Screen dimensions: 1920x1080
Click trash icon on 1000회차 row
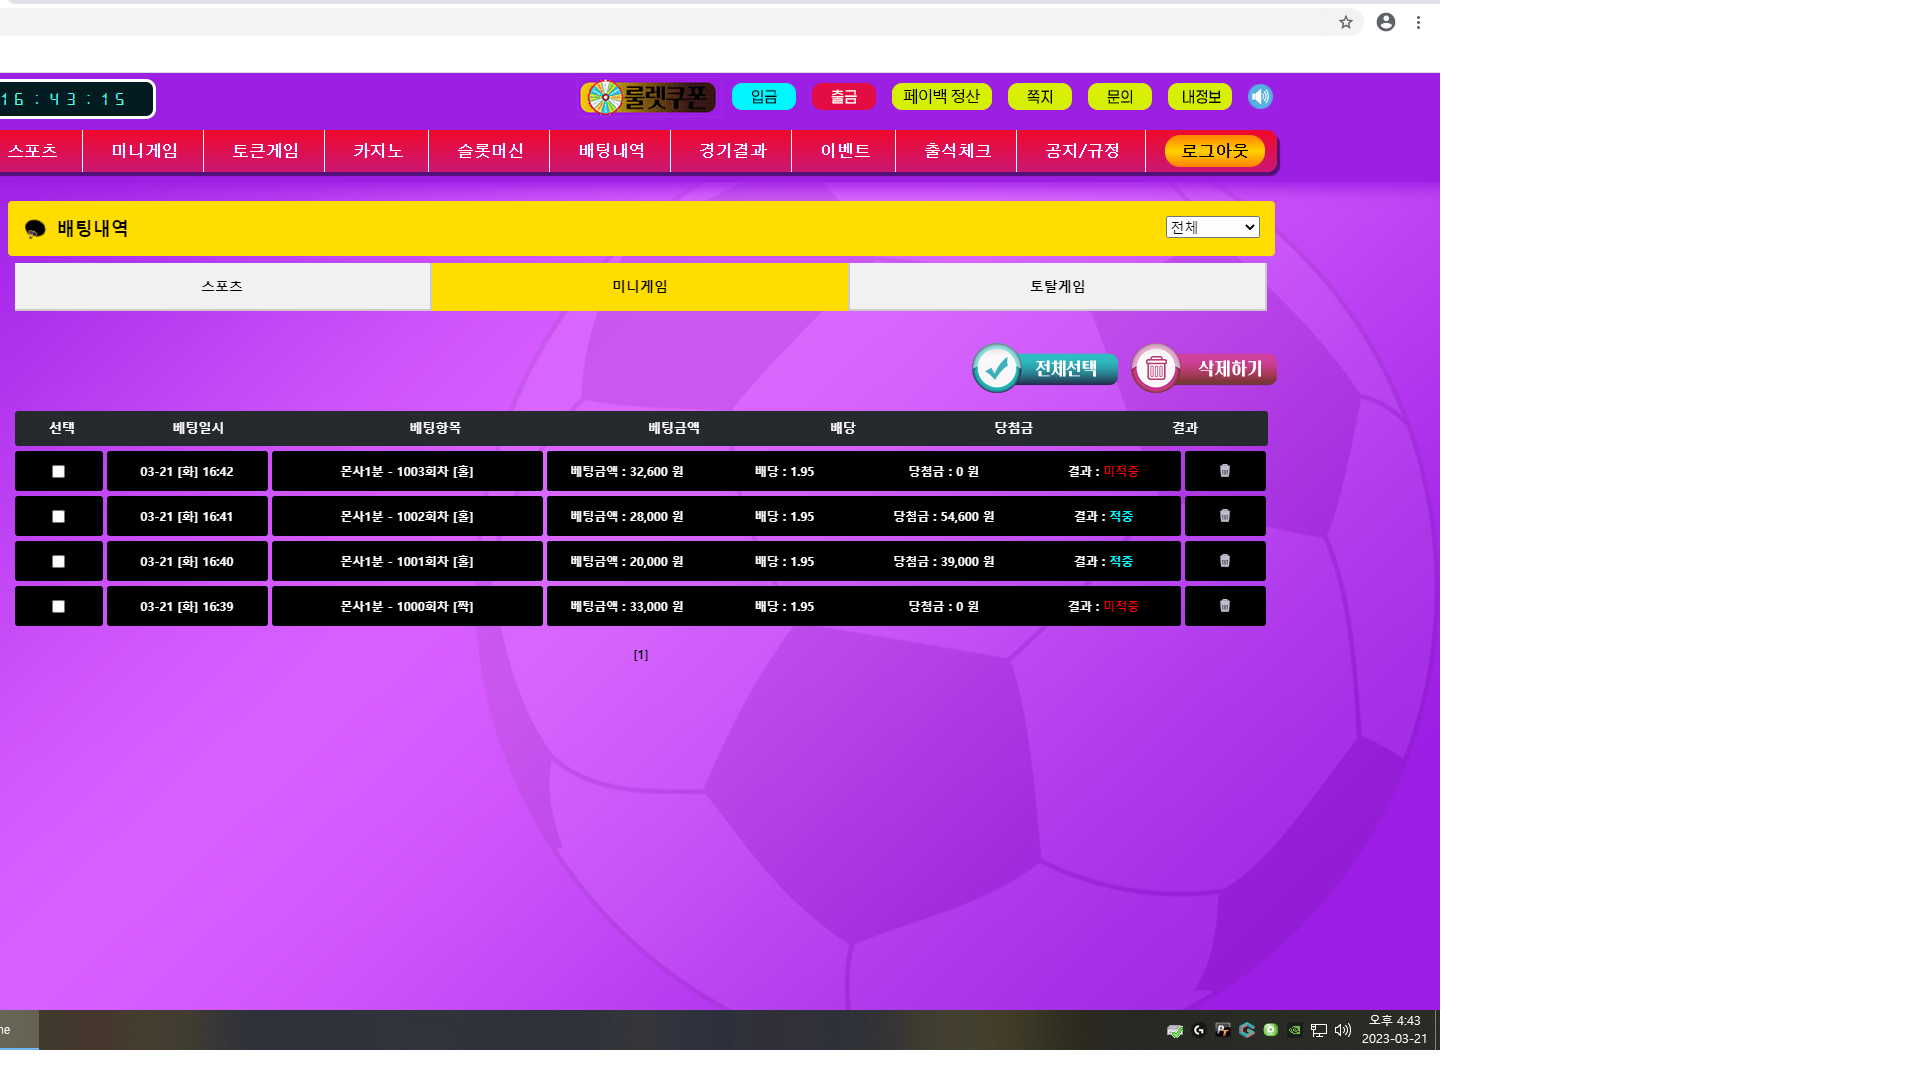pyautogui.click(x=1225, y=606)
